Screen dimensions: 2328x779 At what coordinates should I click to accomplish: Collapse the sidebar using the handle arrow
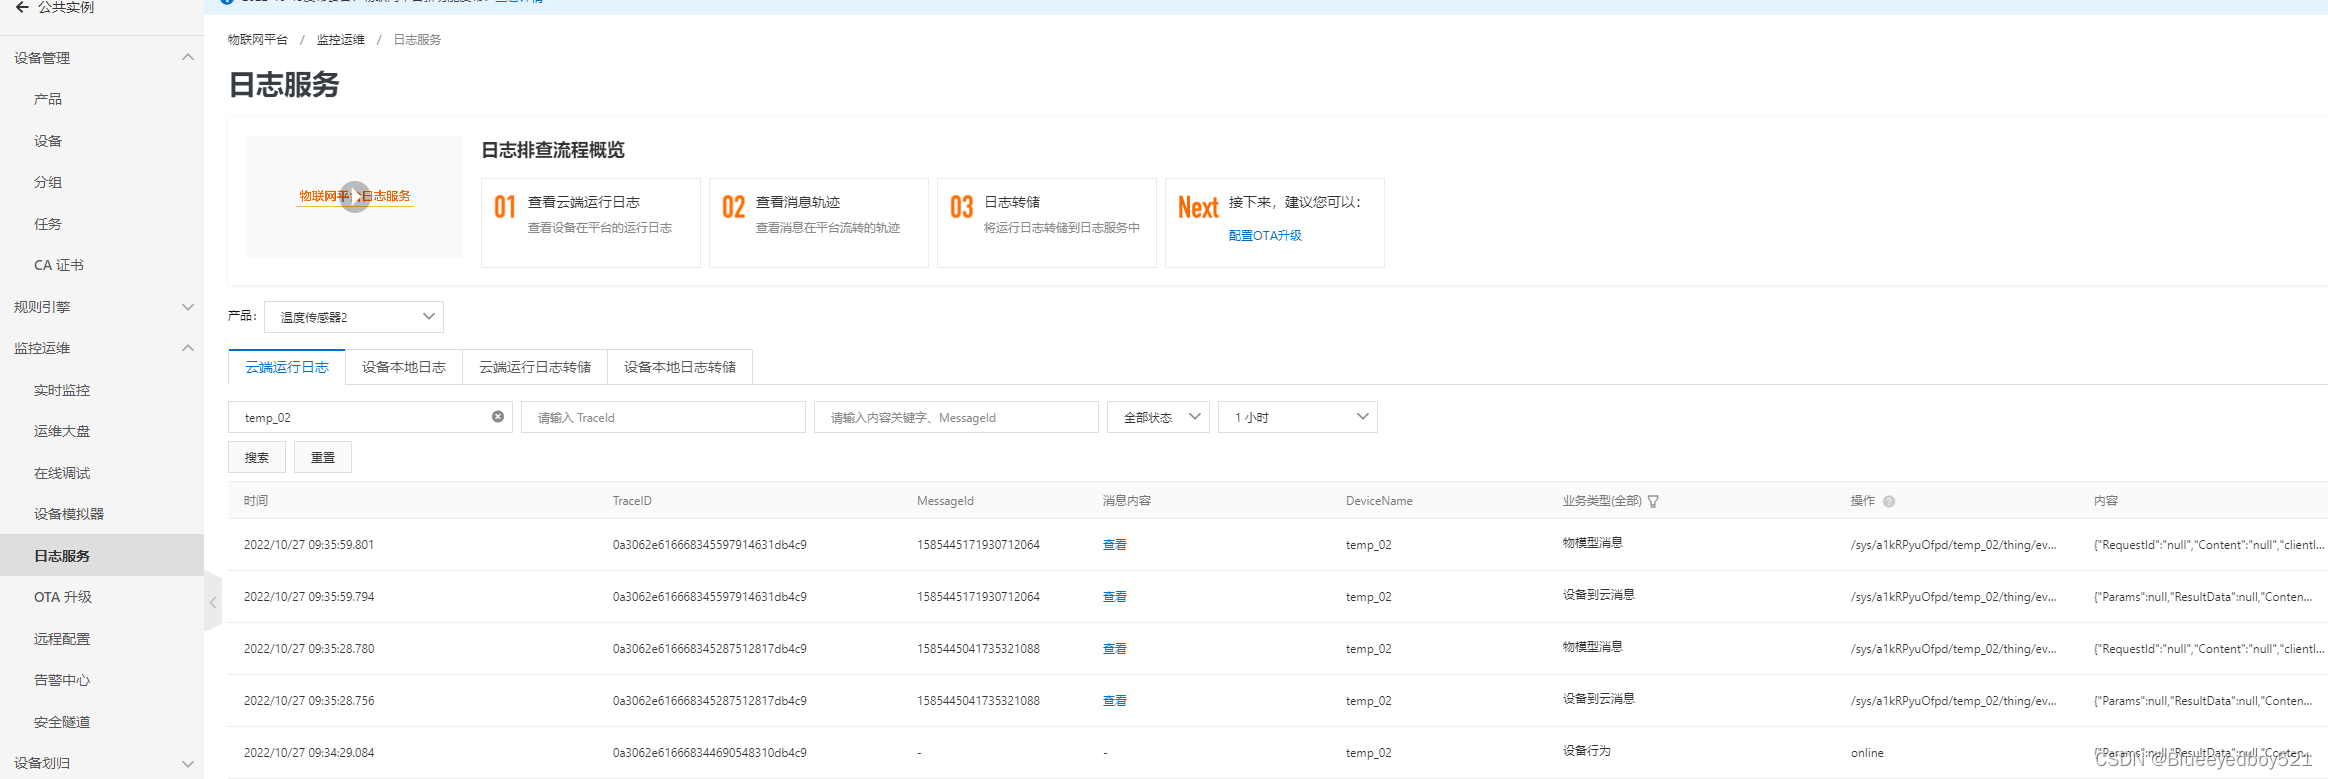(x=213, y=602)
